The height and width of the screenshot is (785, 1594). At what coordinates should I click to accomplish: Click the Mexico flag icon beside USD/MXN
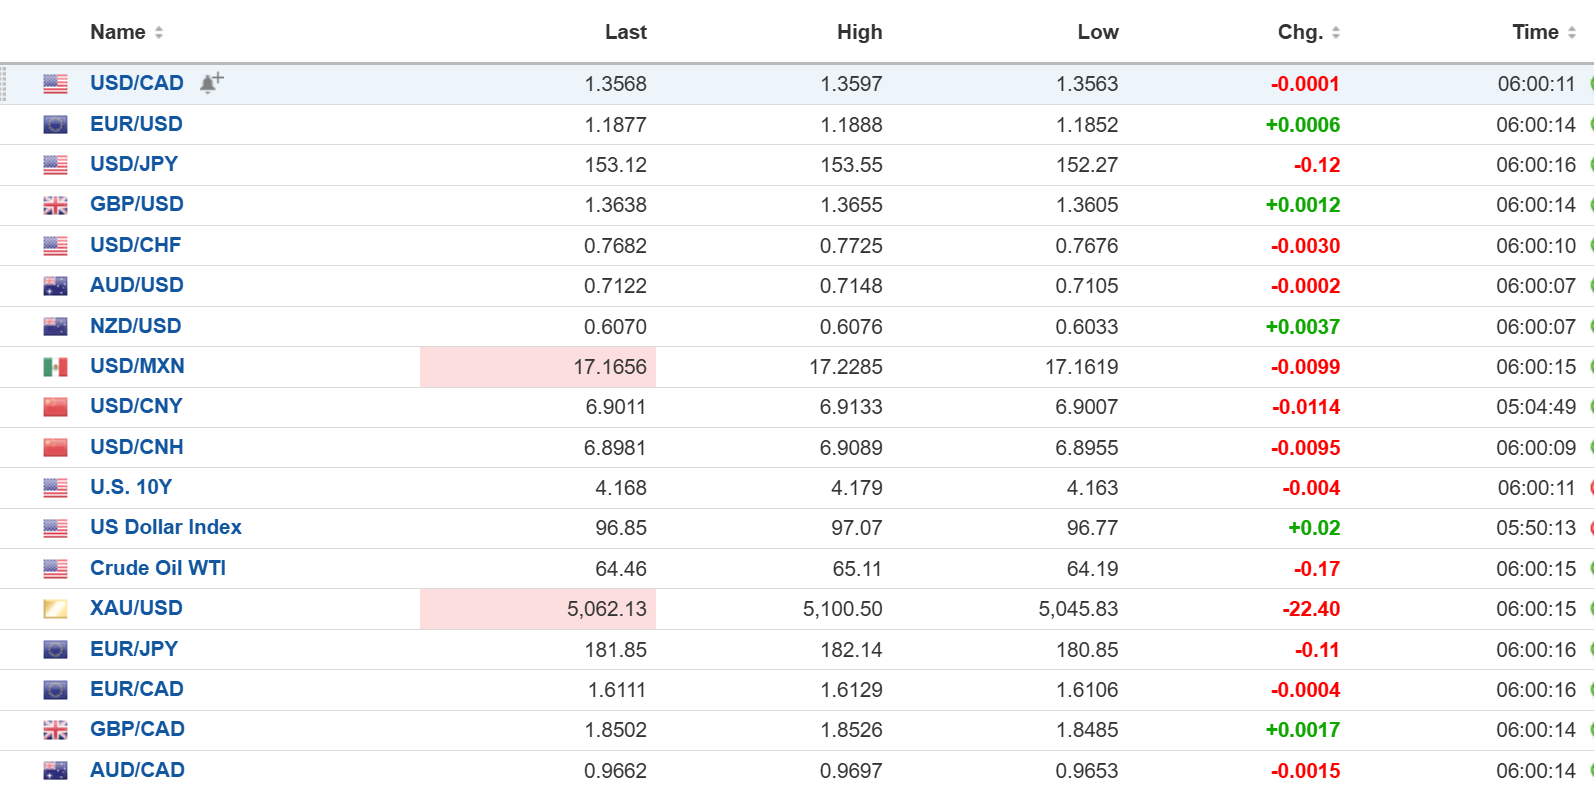click(56, 367)
